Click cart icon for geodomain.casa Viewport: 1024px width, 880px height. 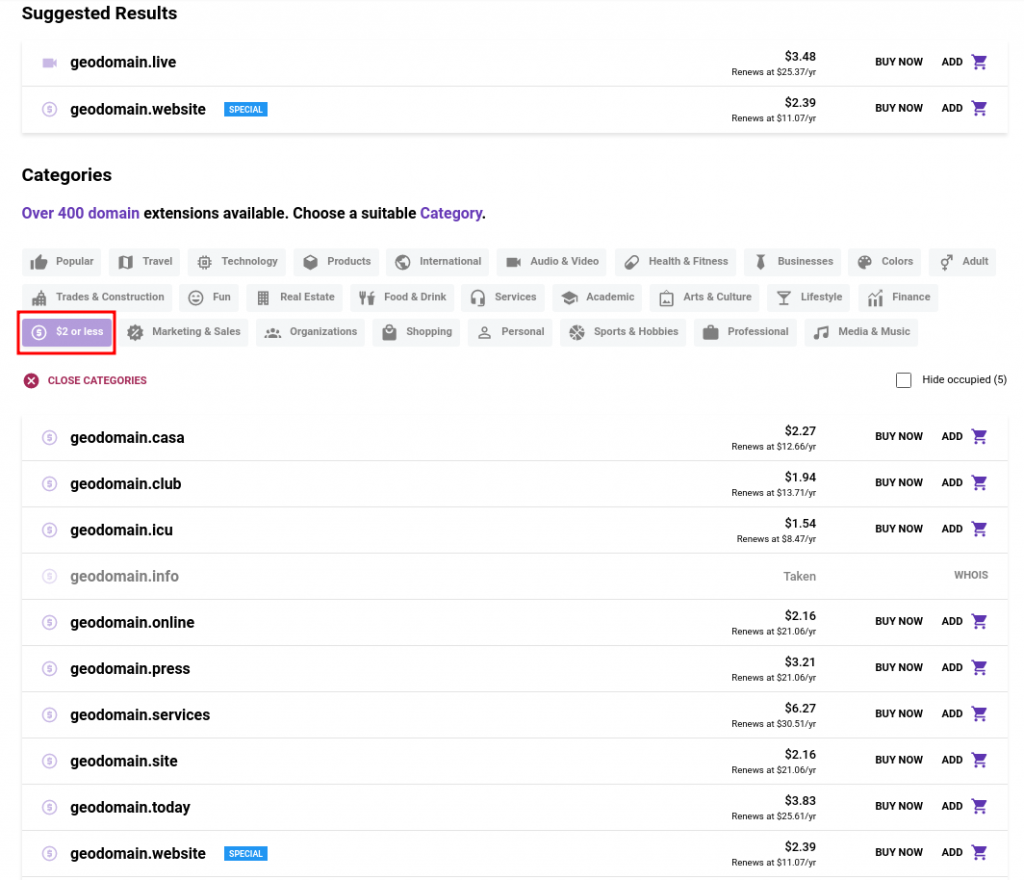(979, 436)
